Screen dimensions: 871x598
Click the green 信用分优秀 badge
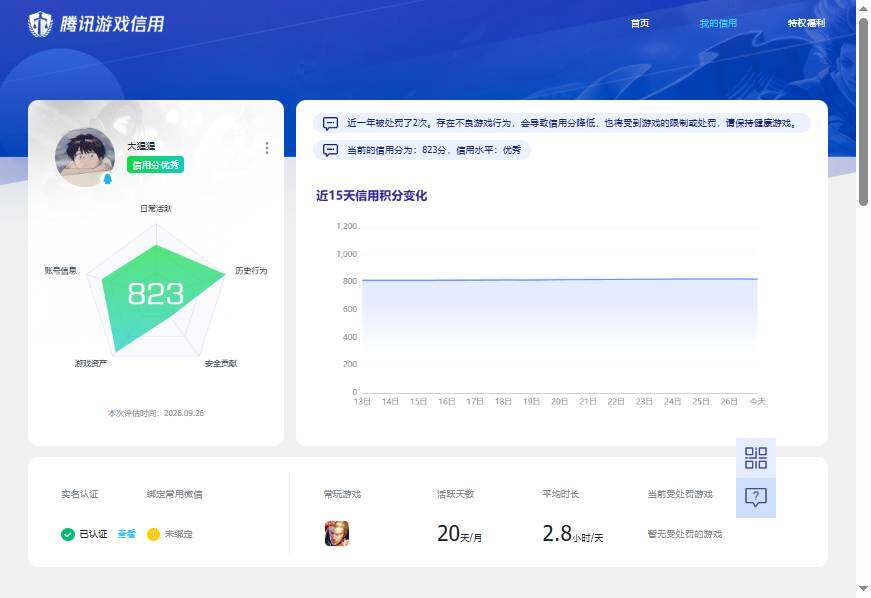(156, 165)
